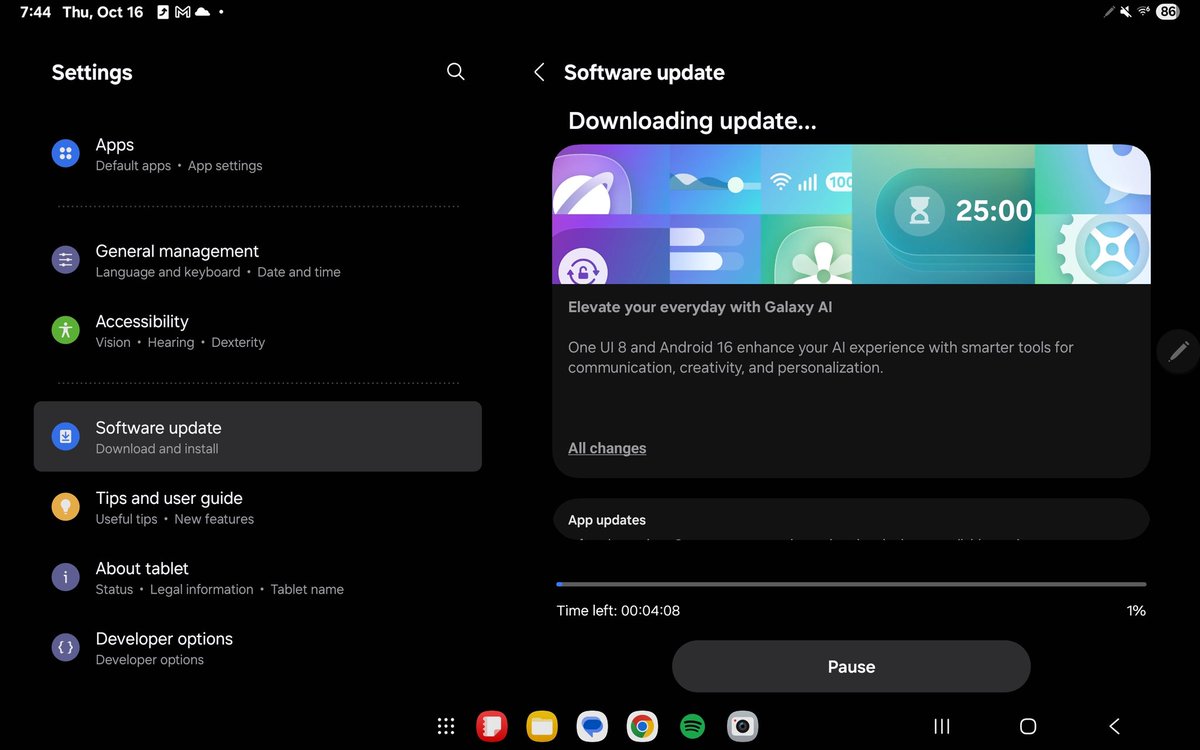1200x750 pixels.
Task: Pause the update download
Action: click(x=851, y=667)
